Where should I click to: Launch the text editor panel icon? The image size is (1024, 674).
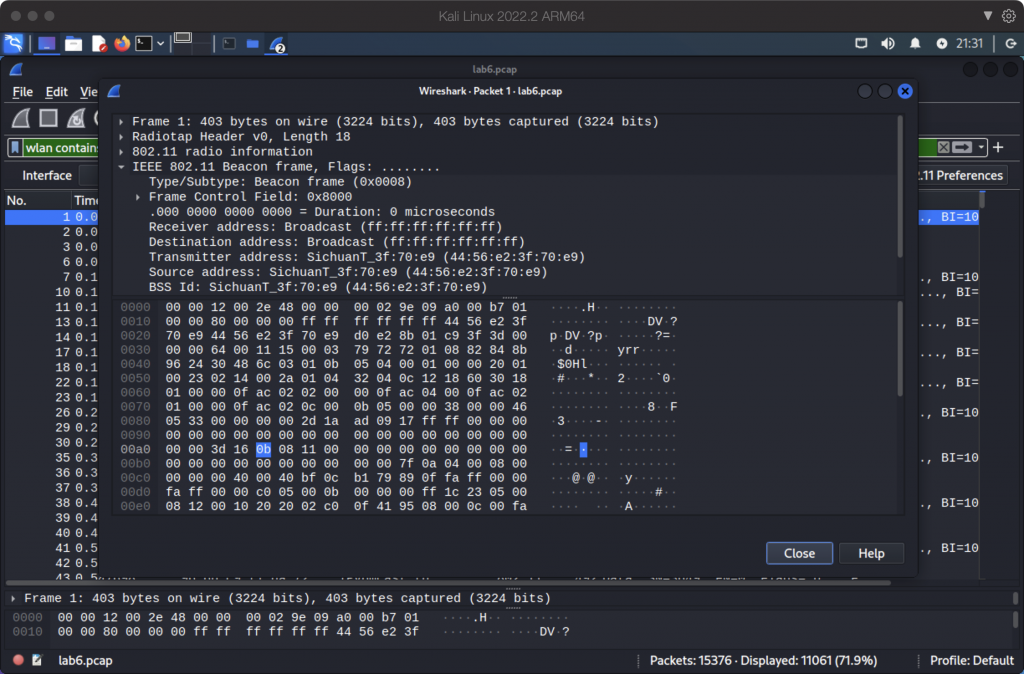pyautogui.click(x=99, y=44)
